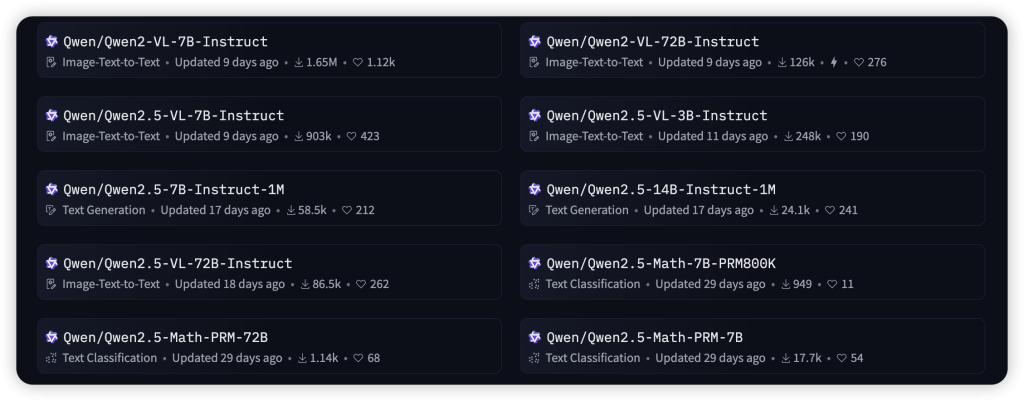
Task: Click the Text Generation icon on Qwen2.5-7B-Instruct-1M
Action: pos(51,210)
